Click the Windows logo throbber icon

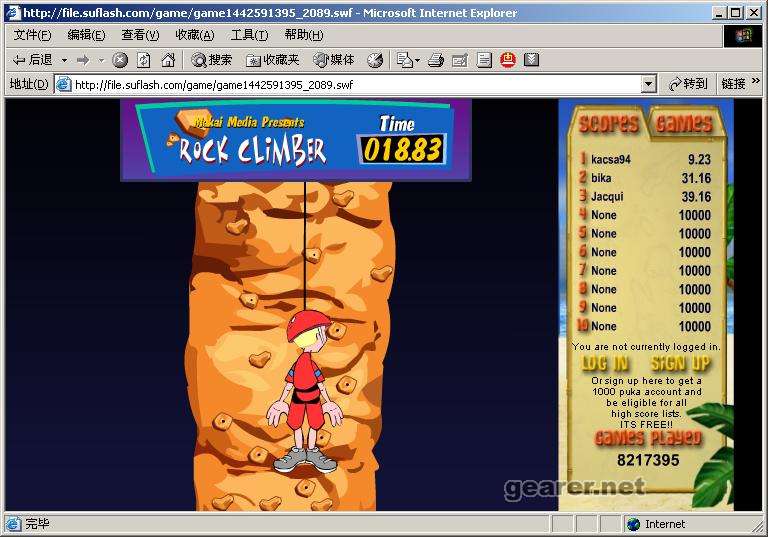[x=743, y=36]
